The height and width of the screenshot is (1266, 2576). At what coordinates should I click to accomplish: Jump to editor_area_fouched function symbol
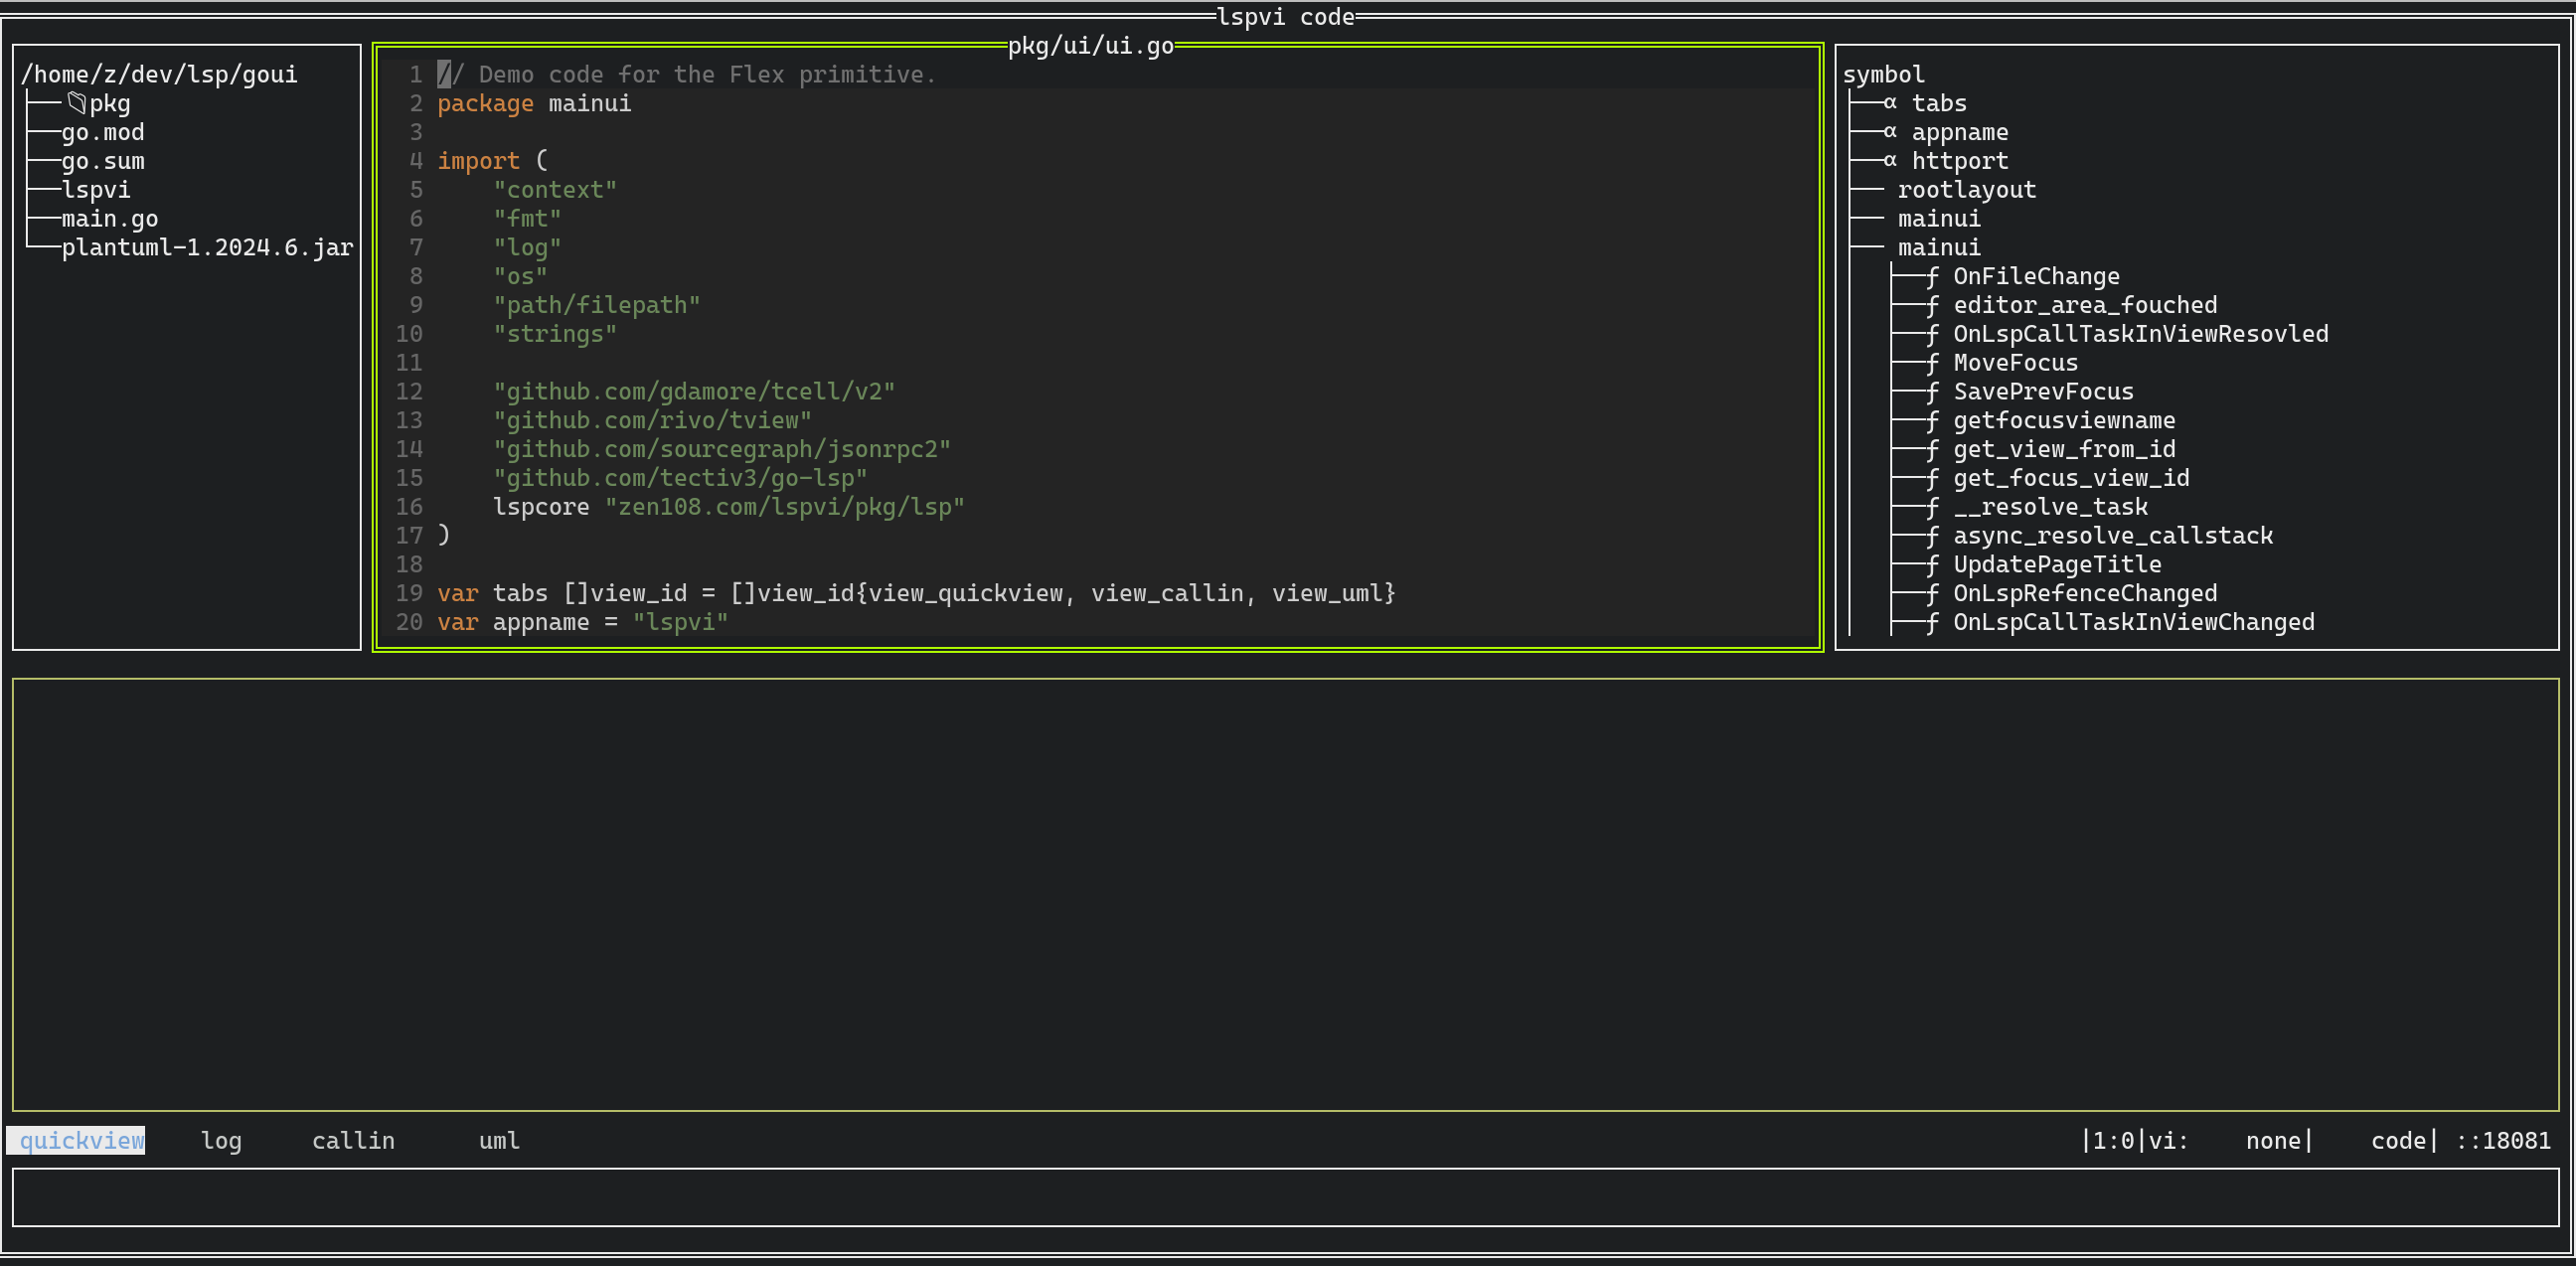pos(2084,306)
